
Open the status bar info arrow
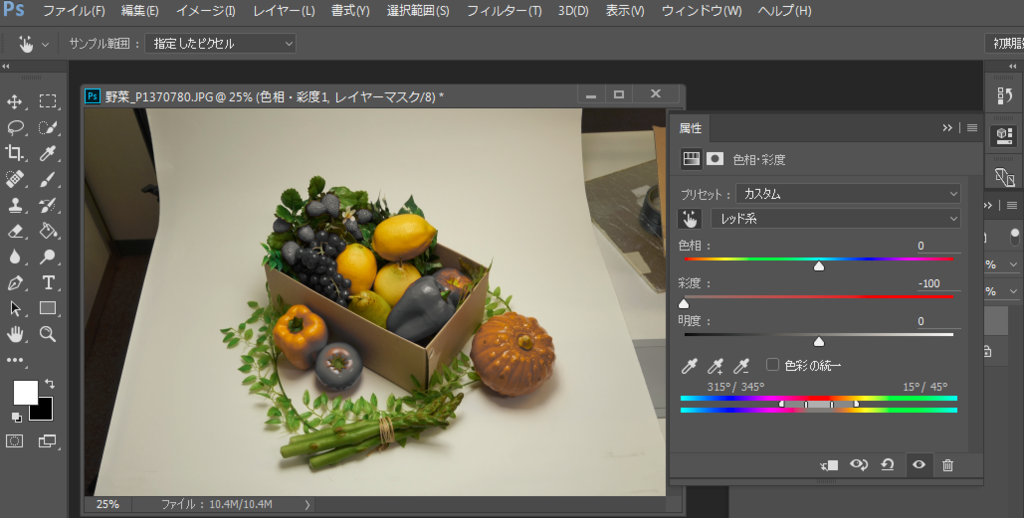[x=307, y=504]
